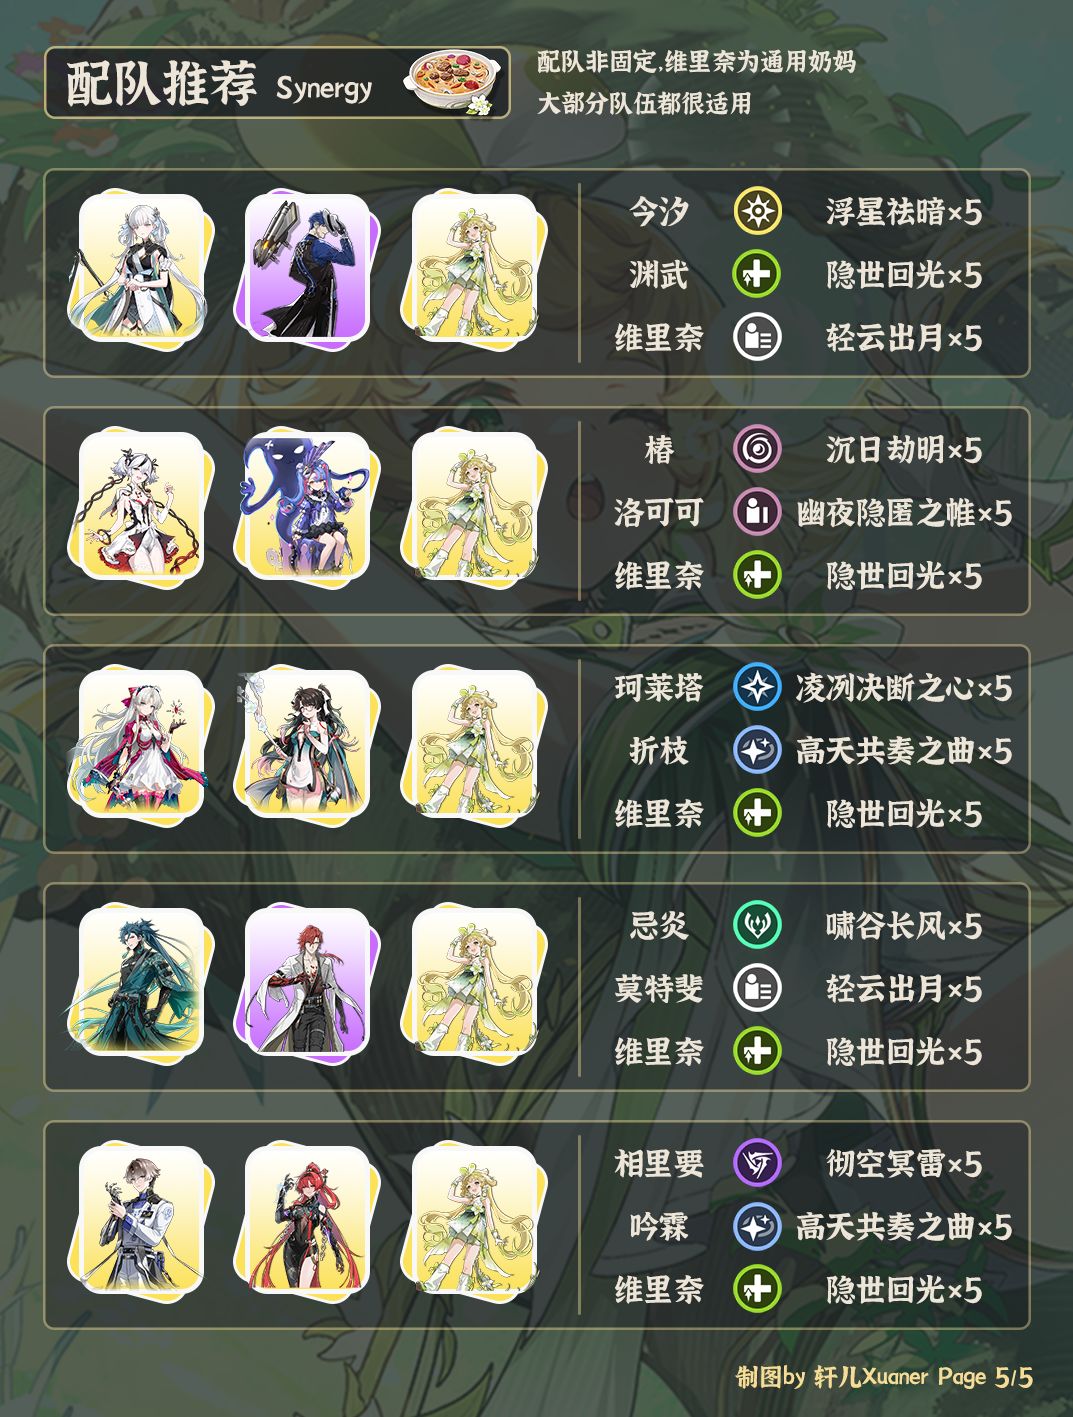Click the 浮星祛暗×5 set label
This screenshot has height=1417, width=1073.
[904, 212]
